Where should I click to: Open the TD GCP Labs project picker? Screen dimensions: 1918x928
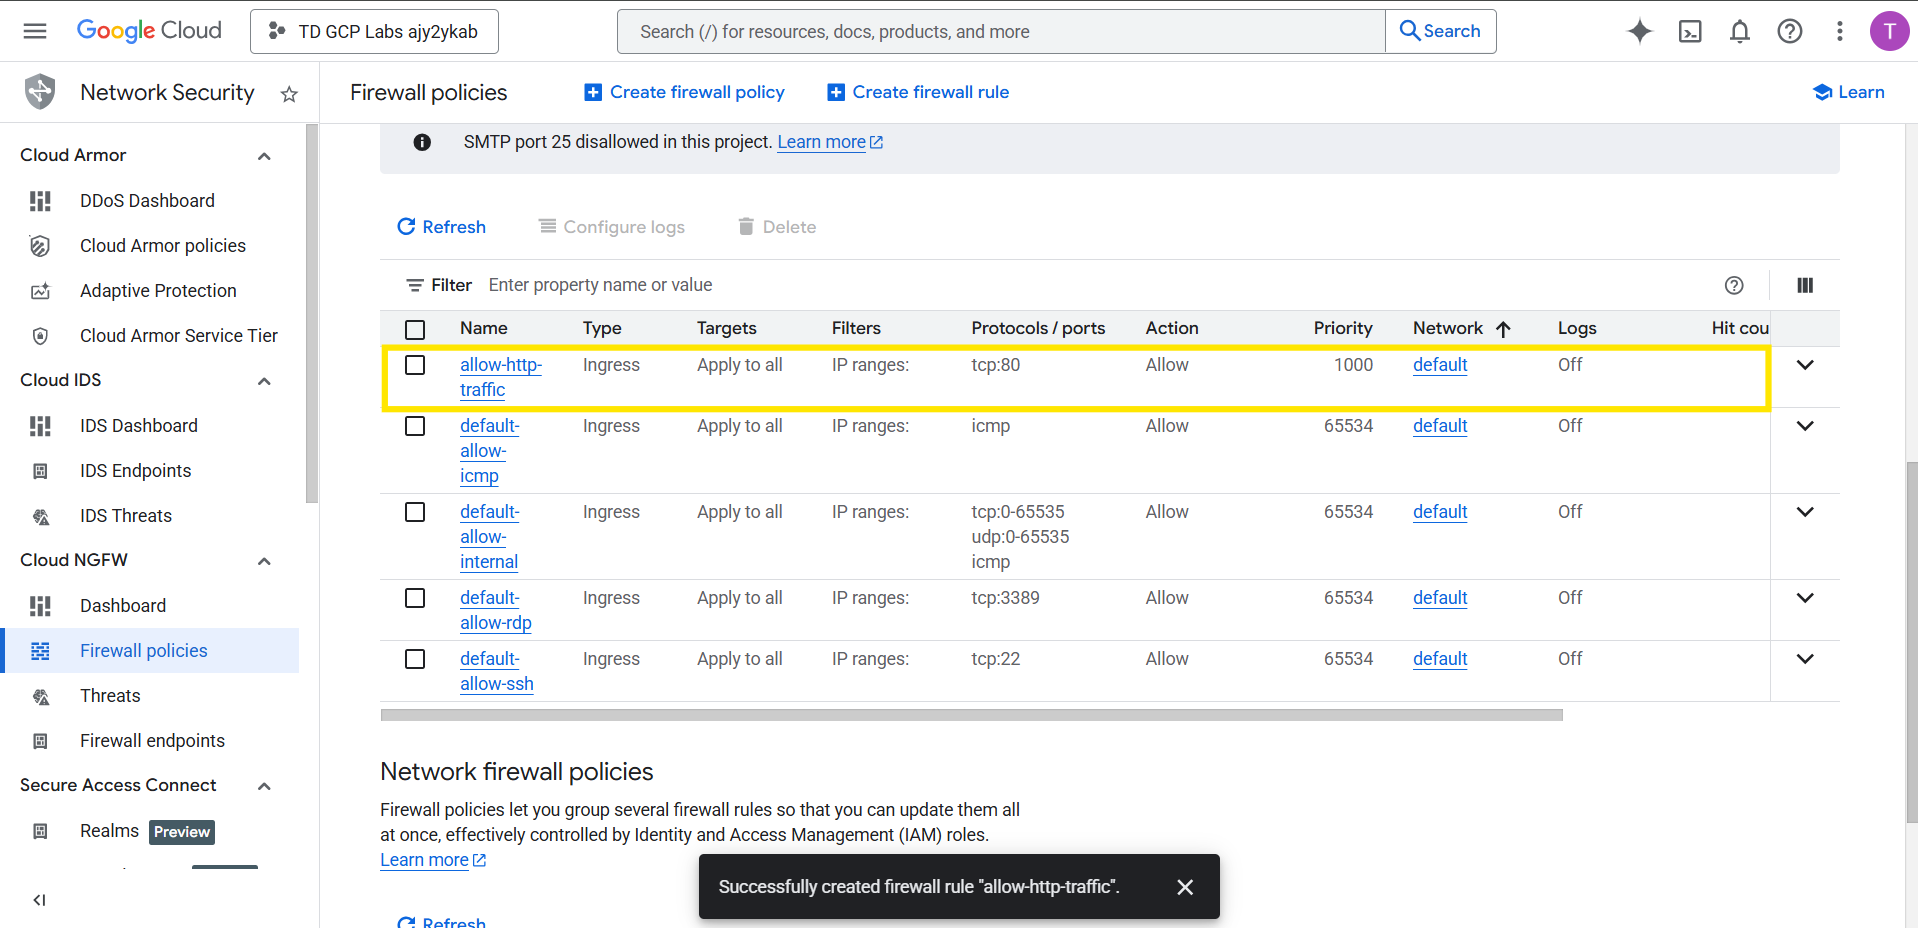coord(374,31)
